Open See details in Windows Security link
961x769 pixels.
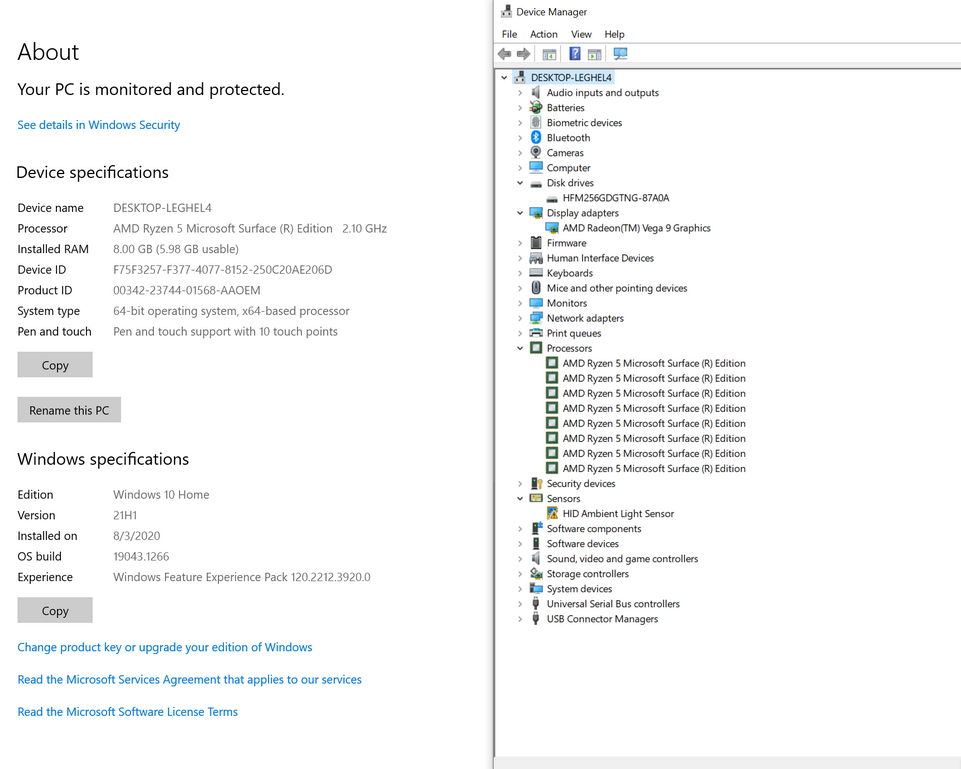click(x=99, y=125)
